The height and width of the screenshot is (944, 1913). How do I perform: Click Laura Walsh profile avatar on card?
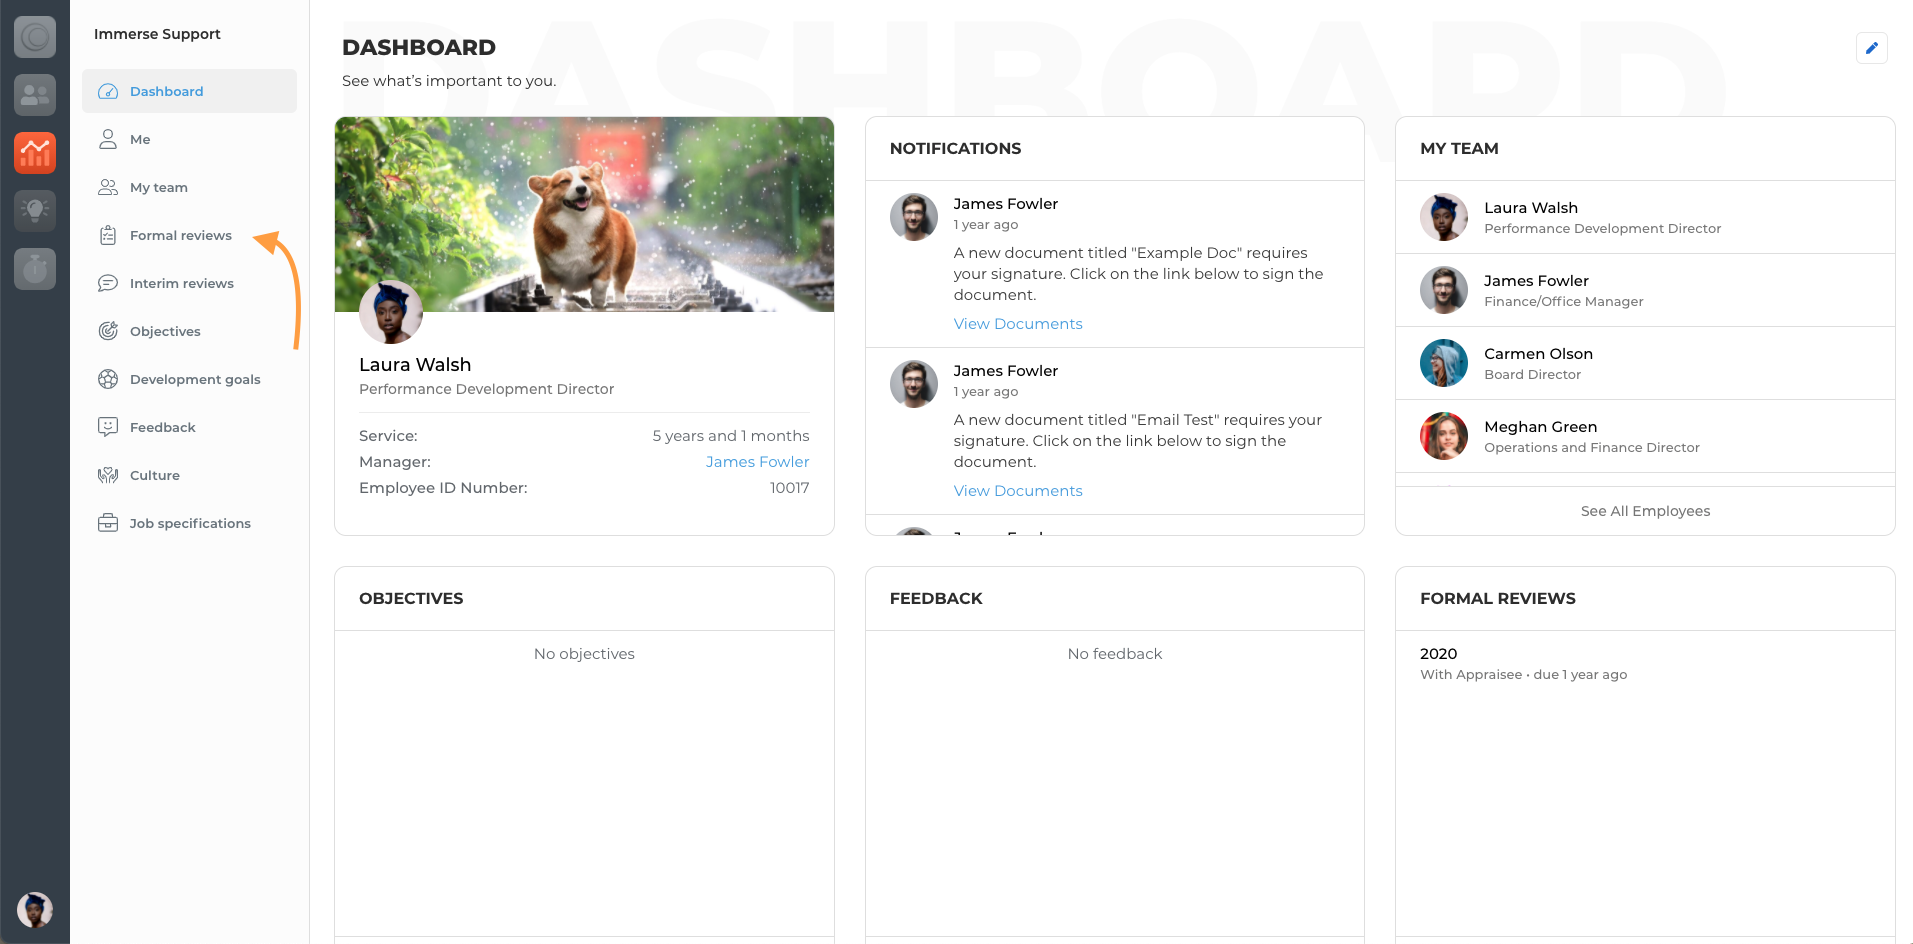(x=391, y=312)
